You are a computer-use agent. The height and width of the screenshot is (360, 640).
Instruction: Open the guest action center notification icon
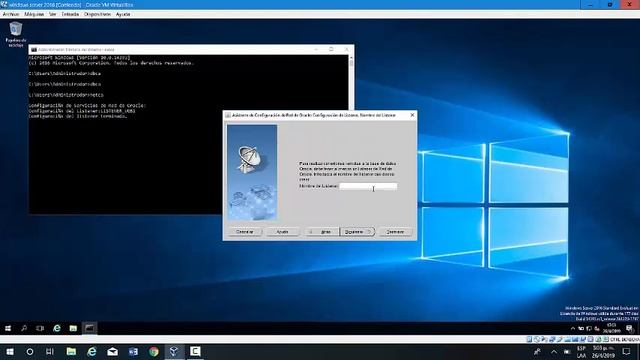pyautogui.click(x=629, y=328)
